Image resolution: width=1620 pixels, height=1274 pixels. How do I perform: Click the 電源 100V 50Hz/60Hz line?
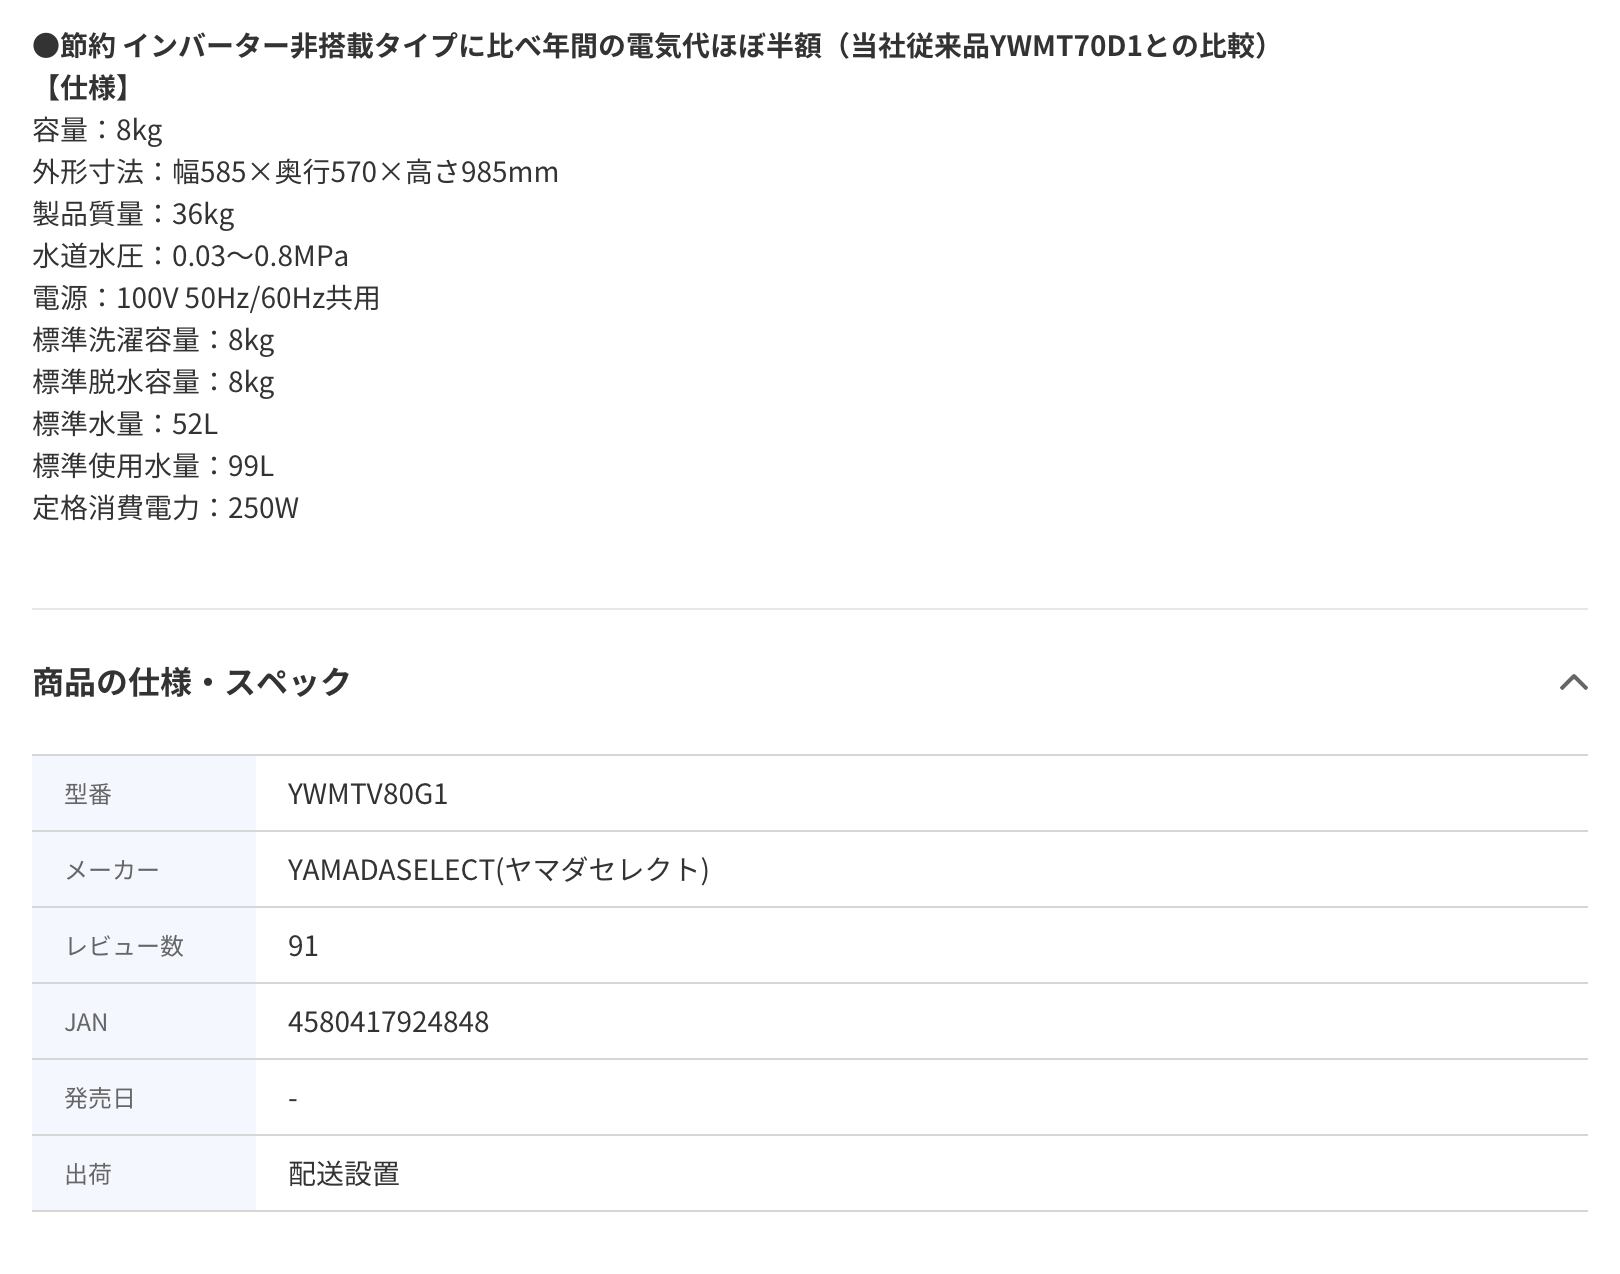click(x=205, y=298)
